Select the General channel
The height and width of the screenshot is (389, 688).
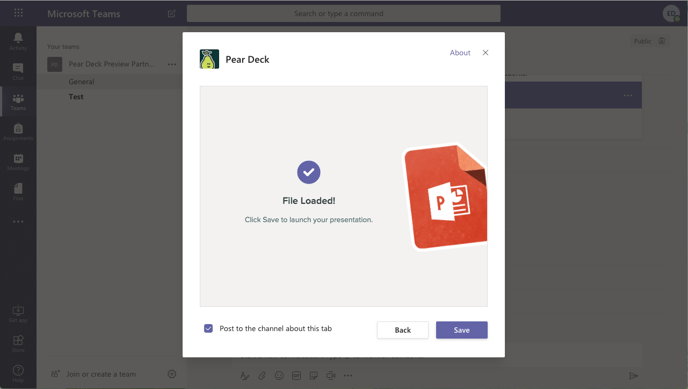point(81,82)
